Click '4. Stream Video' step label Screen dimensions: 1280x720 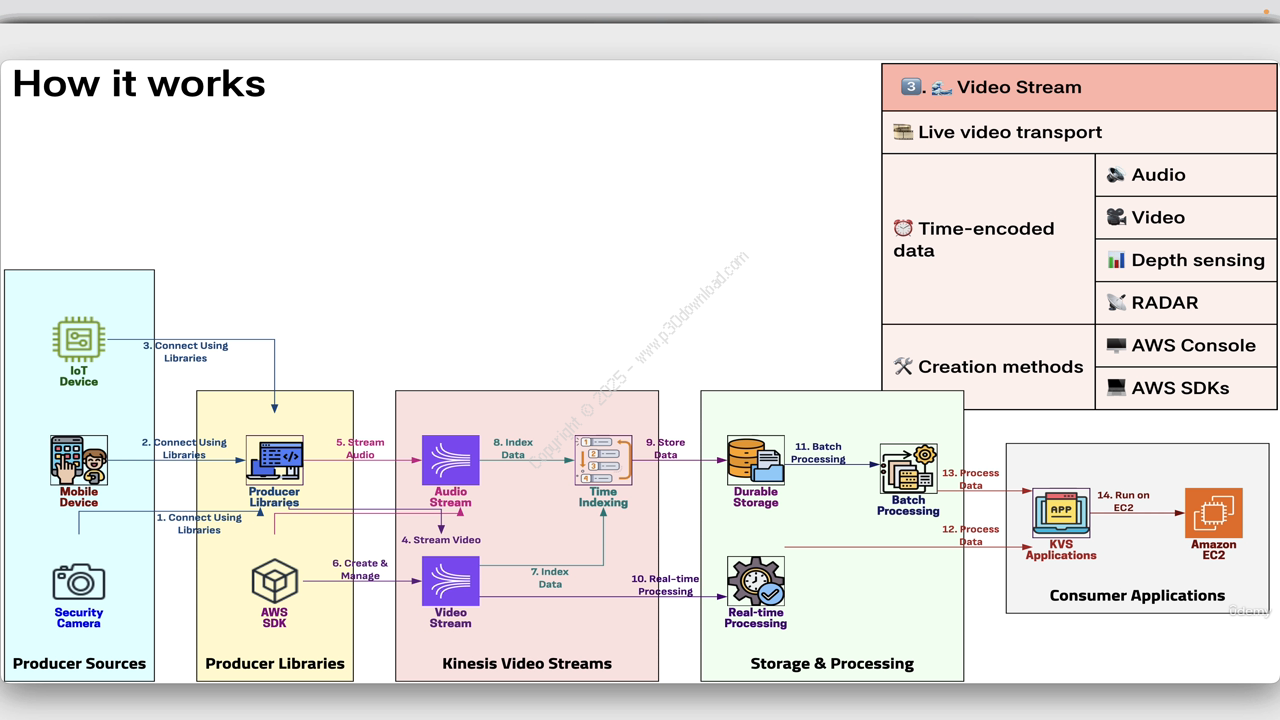(441, 540)
